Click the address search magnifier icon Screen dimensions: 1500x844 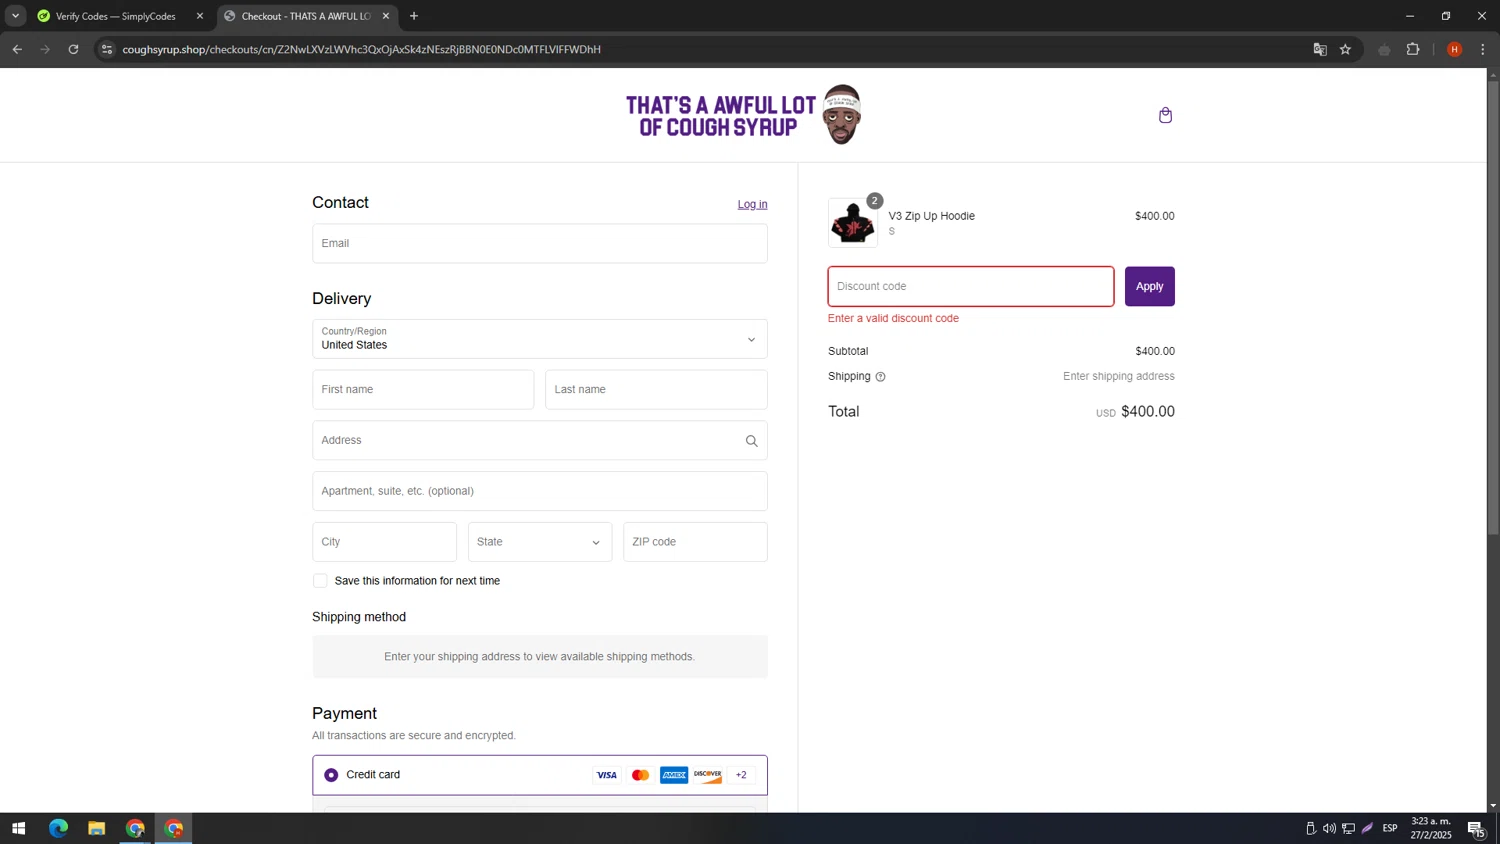[751, 441]
